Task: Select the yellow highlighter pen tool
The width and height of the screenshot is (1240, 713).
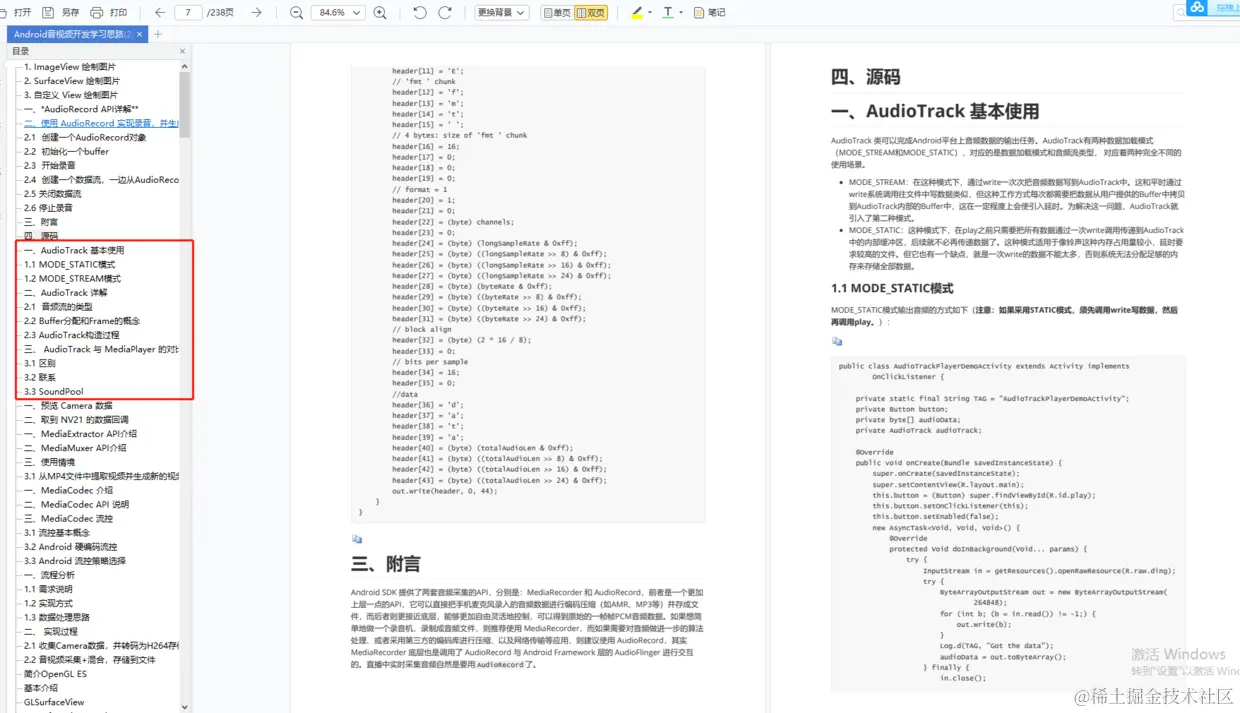Action: 637,13
